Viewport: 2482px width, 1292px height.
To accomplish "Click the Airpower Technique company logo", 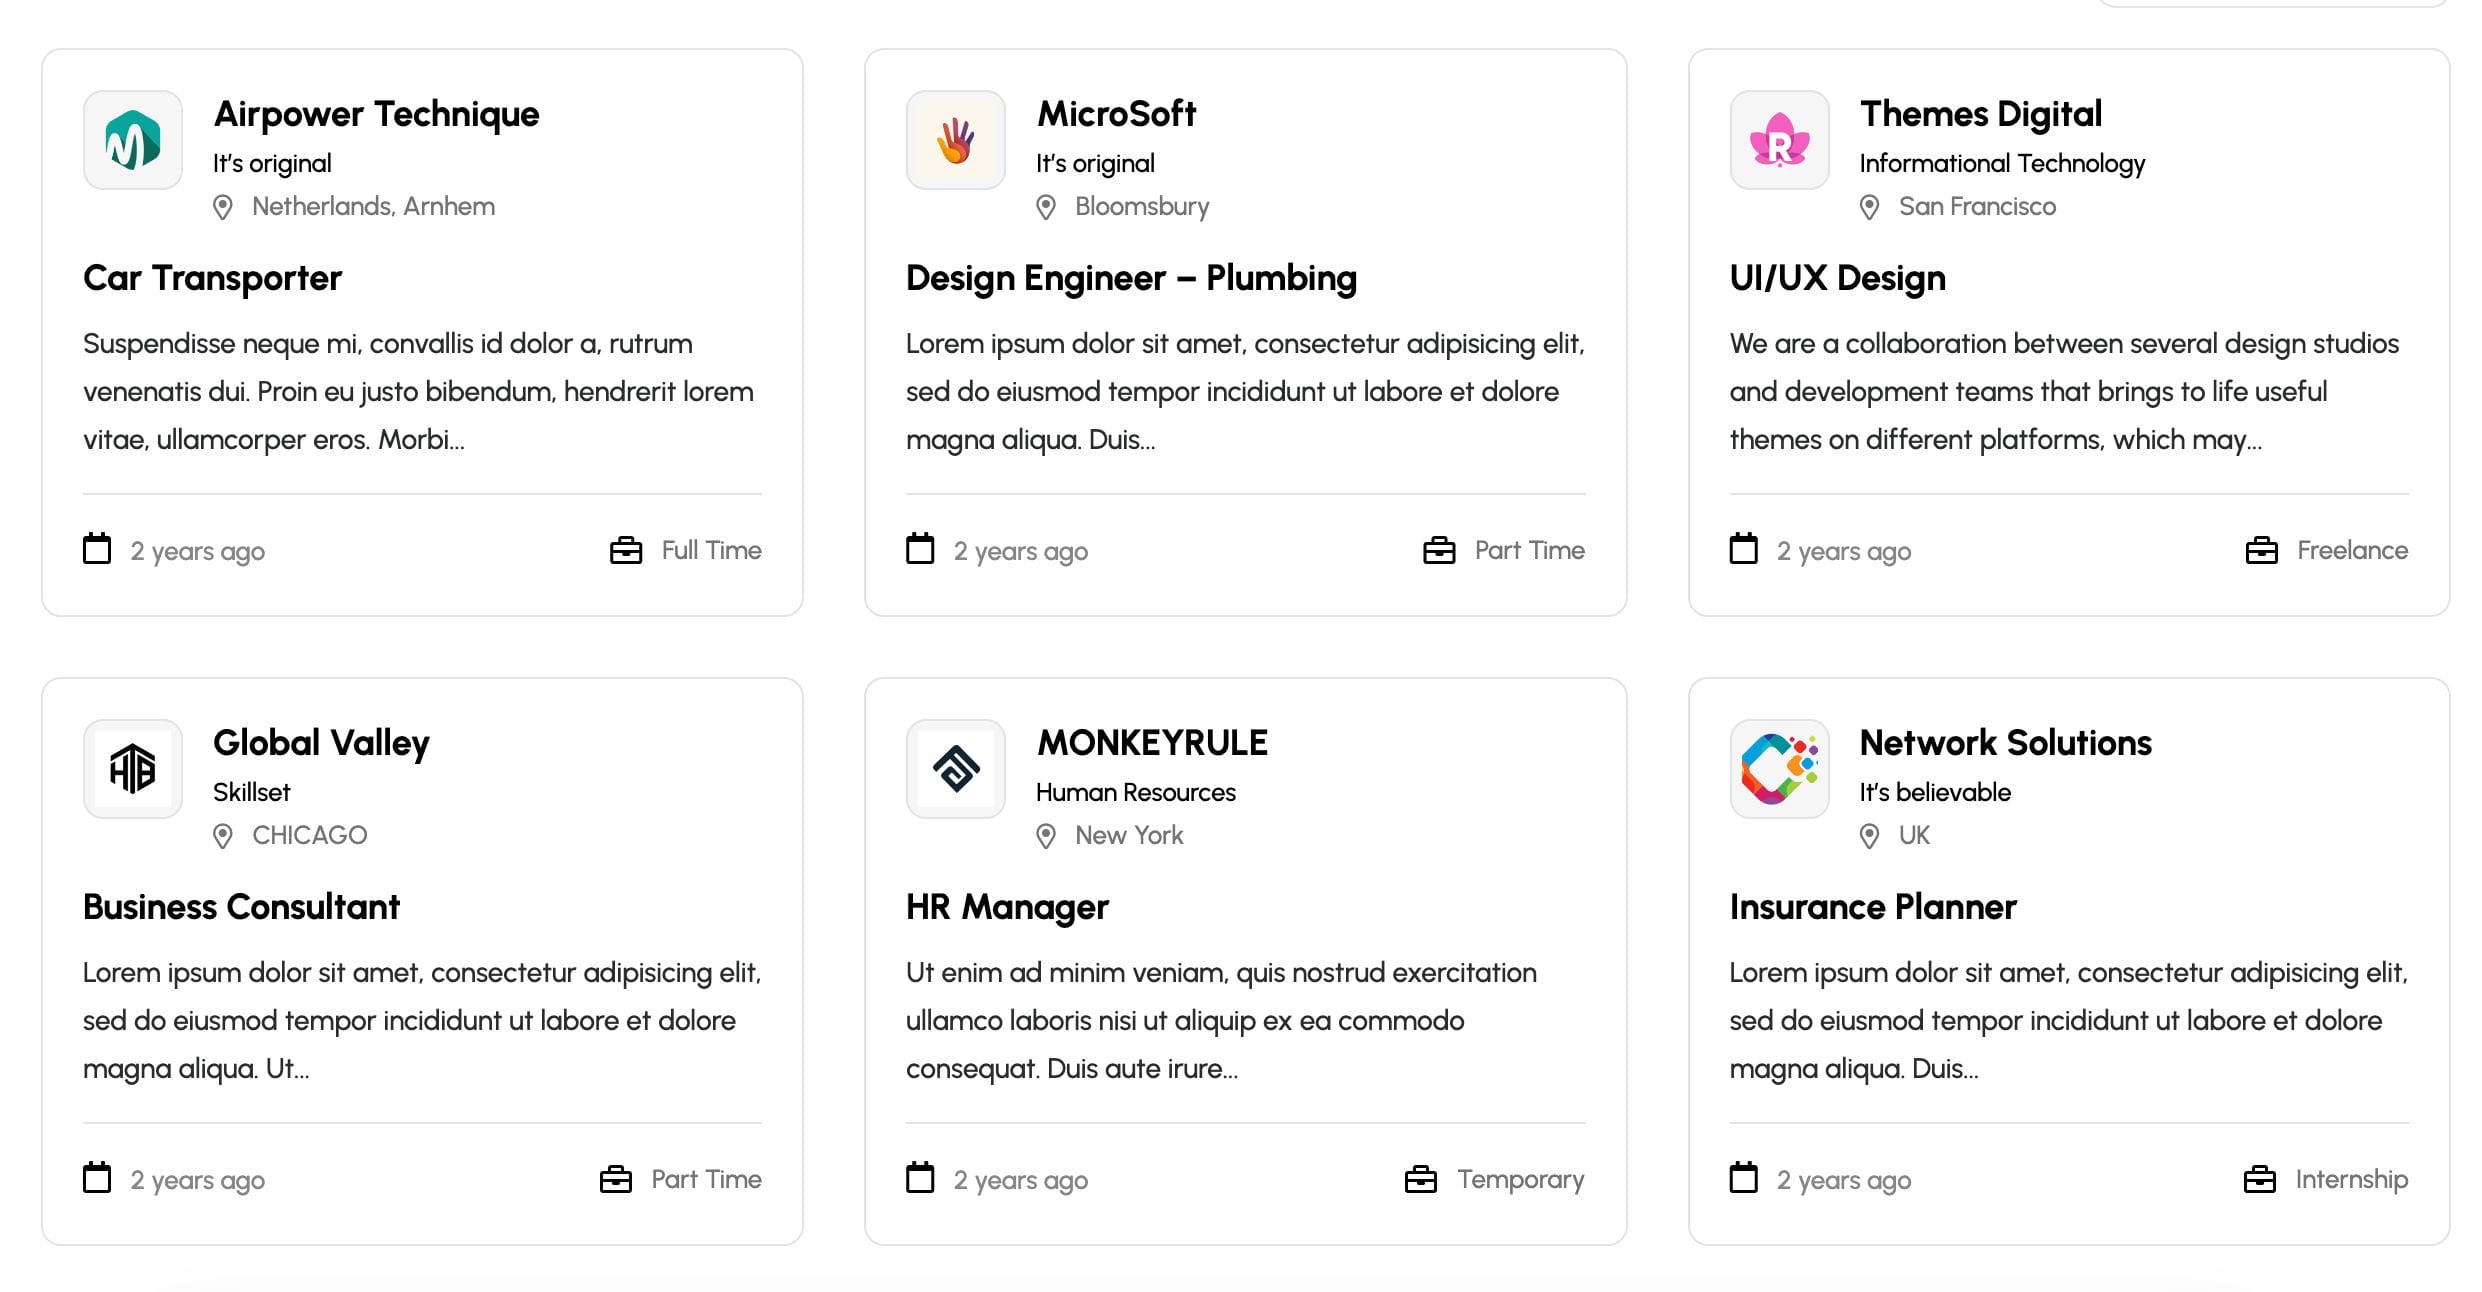I will pos(133,140).
